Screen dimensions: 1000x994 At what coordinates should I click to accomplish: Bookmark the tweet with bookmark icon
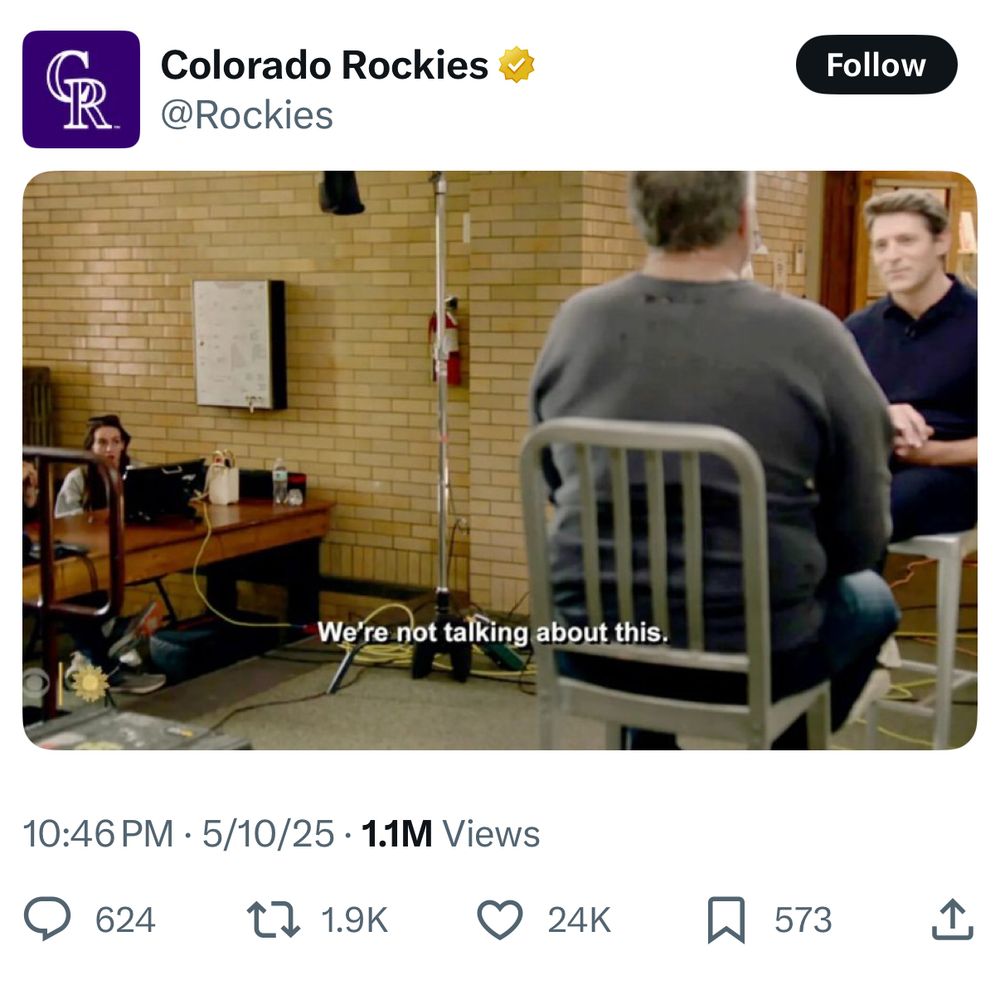(x=726, y=919)
